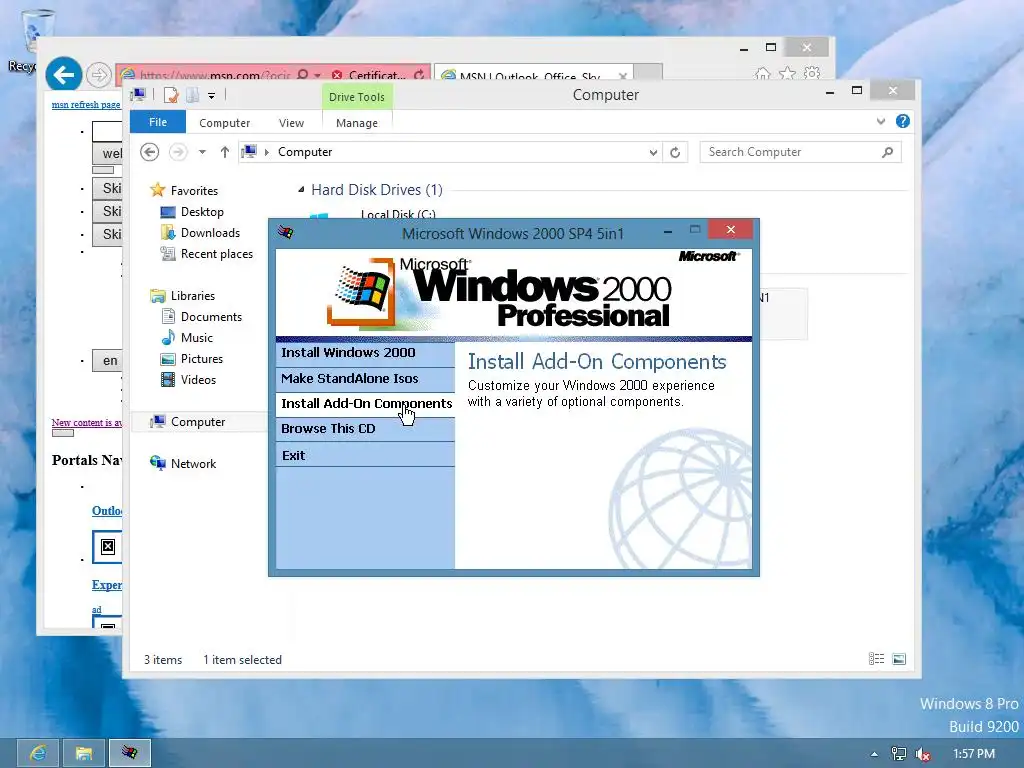Click the taskbar clock

[x=974, y=754]
